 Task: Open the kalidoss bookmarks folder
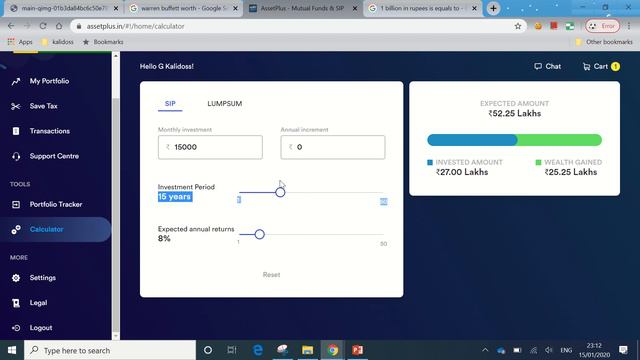pos(58,42)
